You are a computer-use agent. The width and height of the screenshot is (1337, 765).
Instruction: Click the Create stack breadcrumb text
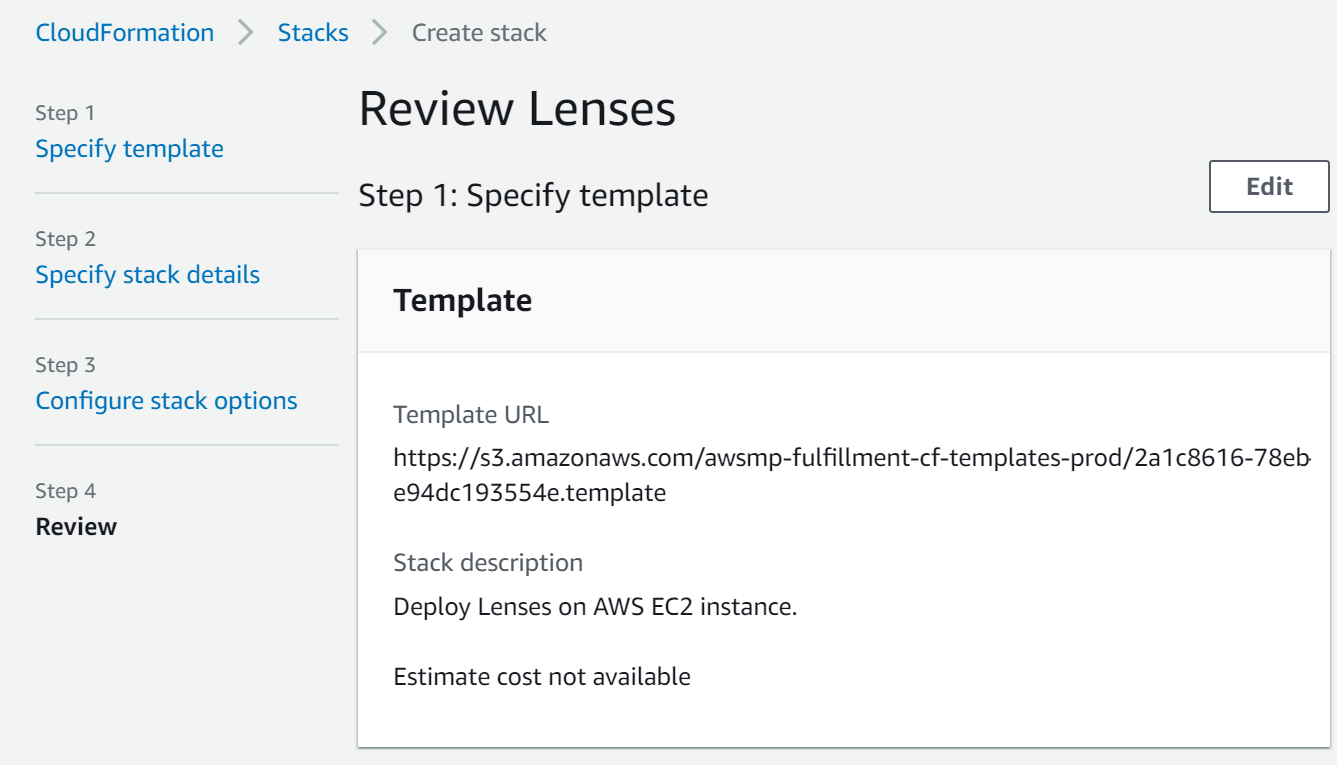click(x=479, y=32)
